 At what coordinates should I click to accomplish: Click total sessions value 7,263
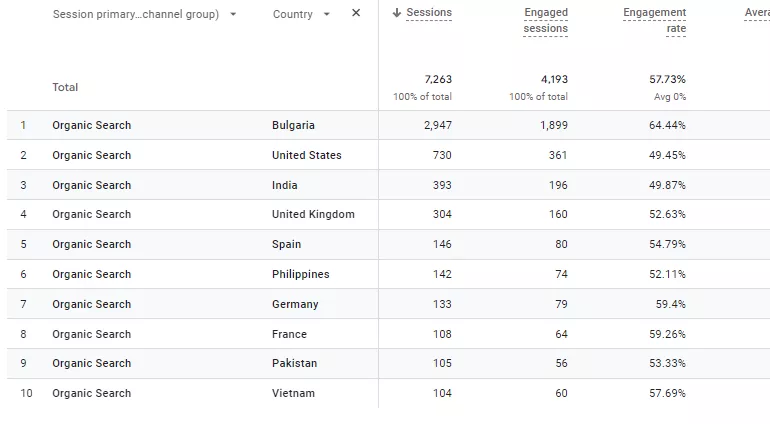[438, 79]
